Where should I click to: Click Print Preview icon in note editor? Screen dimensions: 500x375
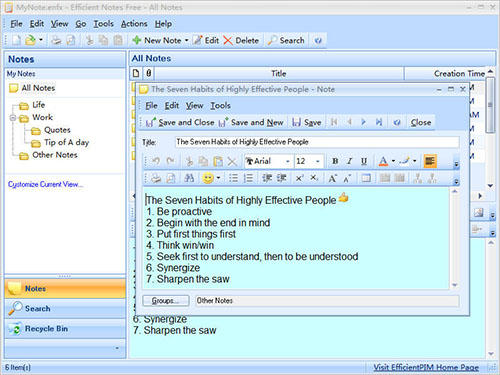[x=171, y=178]
